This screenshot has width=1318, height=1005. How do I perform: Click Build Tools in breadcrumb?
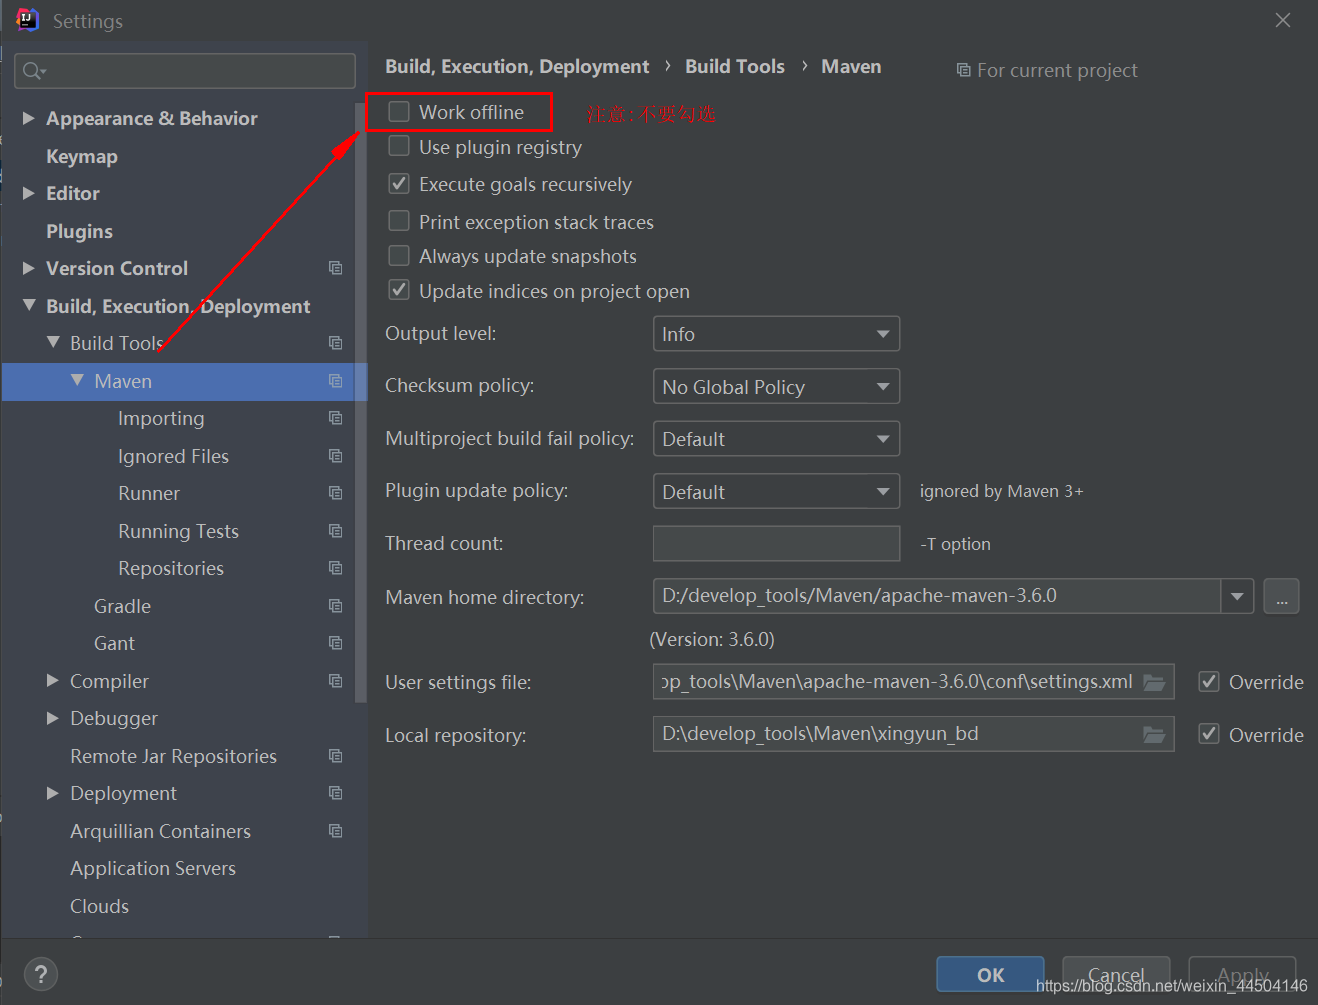[x=735, y=66]
